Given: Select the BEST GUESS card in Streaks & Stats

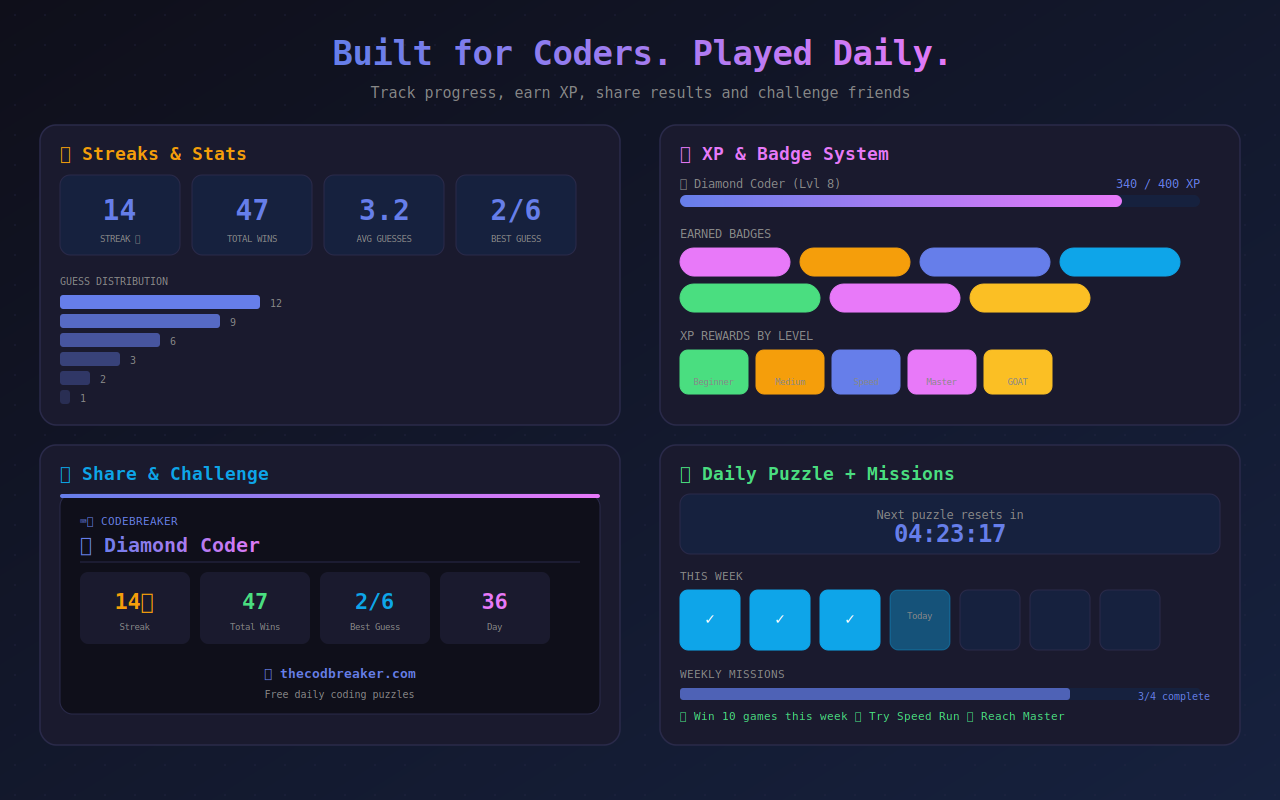Looking at the screenshot, I should click(x=516, y=215).
